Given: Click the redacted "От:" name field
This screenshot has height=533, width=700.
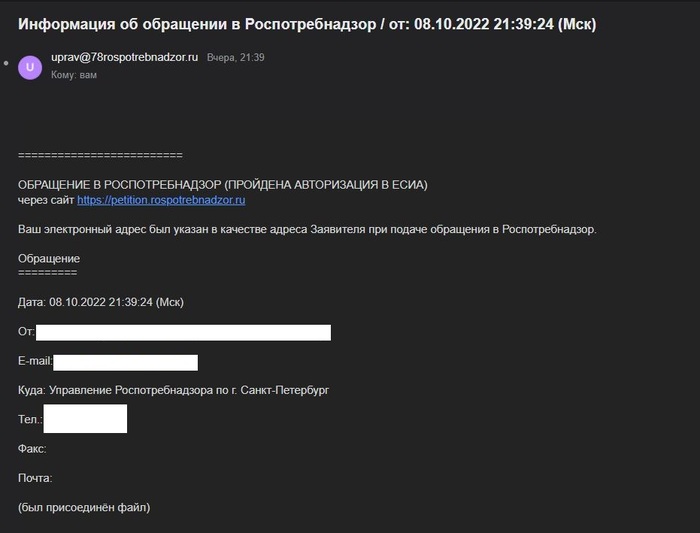Looking at the screenshot, I should coord(183,332).
